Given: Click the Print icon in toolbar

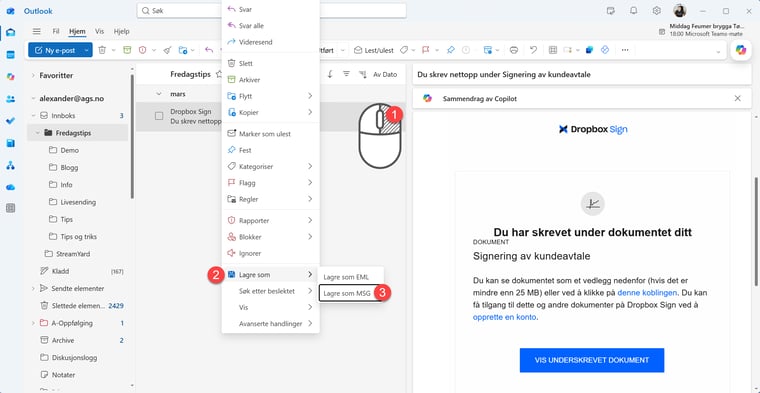Looking at the screenshot, I should [x=514, y=50].
